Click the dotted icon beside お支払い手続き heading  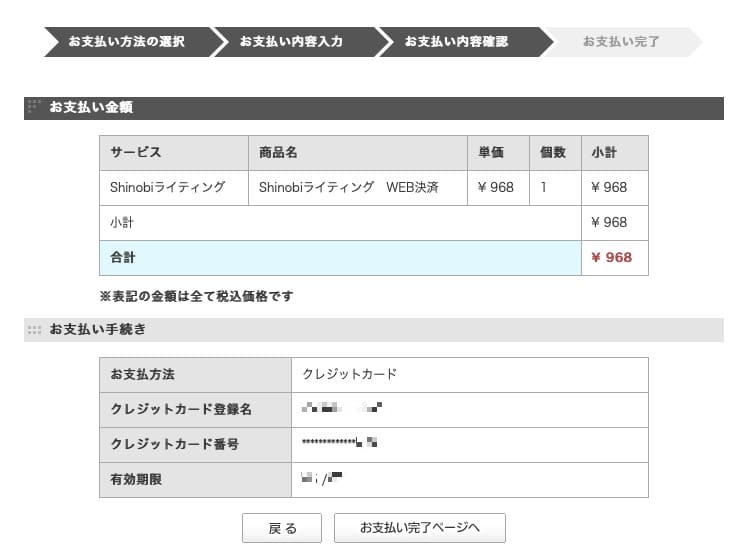(x=35, y=329)
